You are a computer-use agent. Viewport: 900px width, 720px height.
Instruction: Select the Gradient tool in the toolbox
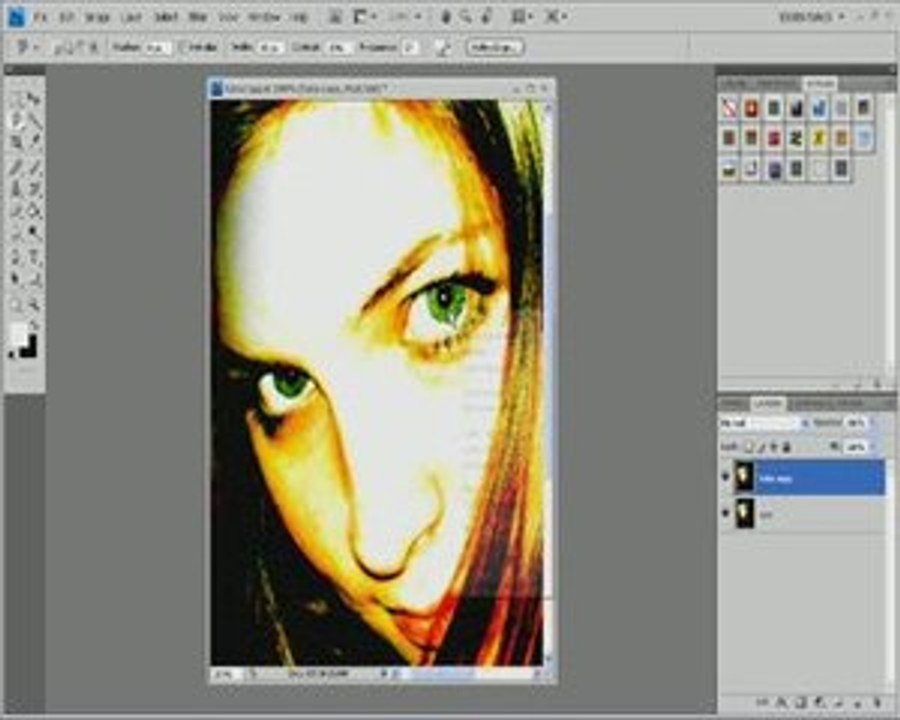click(34, 211)
